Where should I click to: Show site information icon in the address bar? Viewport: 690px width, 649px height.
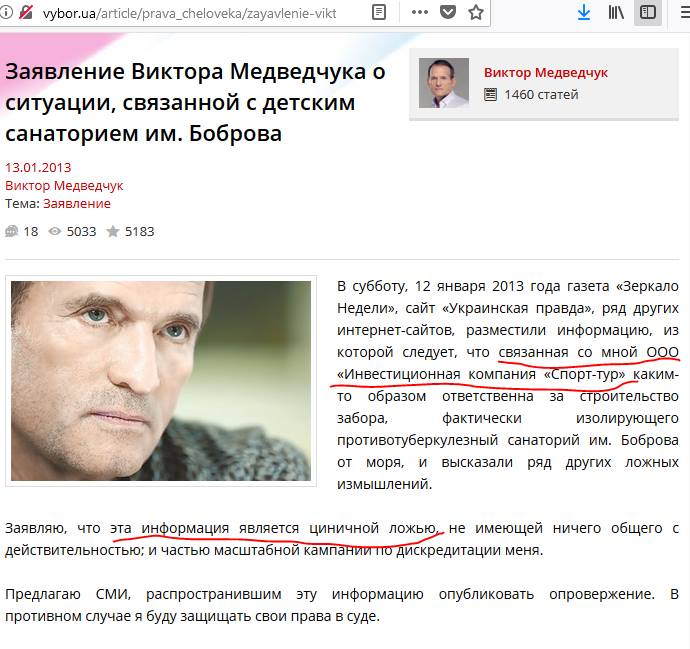[6, 12]
